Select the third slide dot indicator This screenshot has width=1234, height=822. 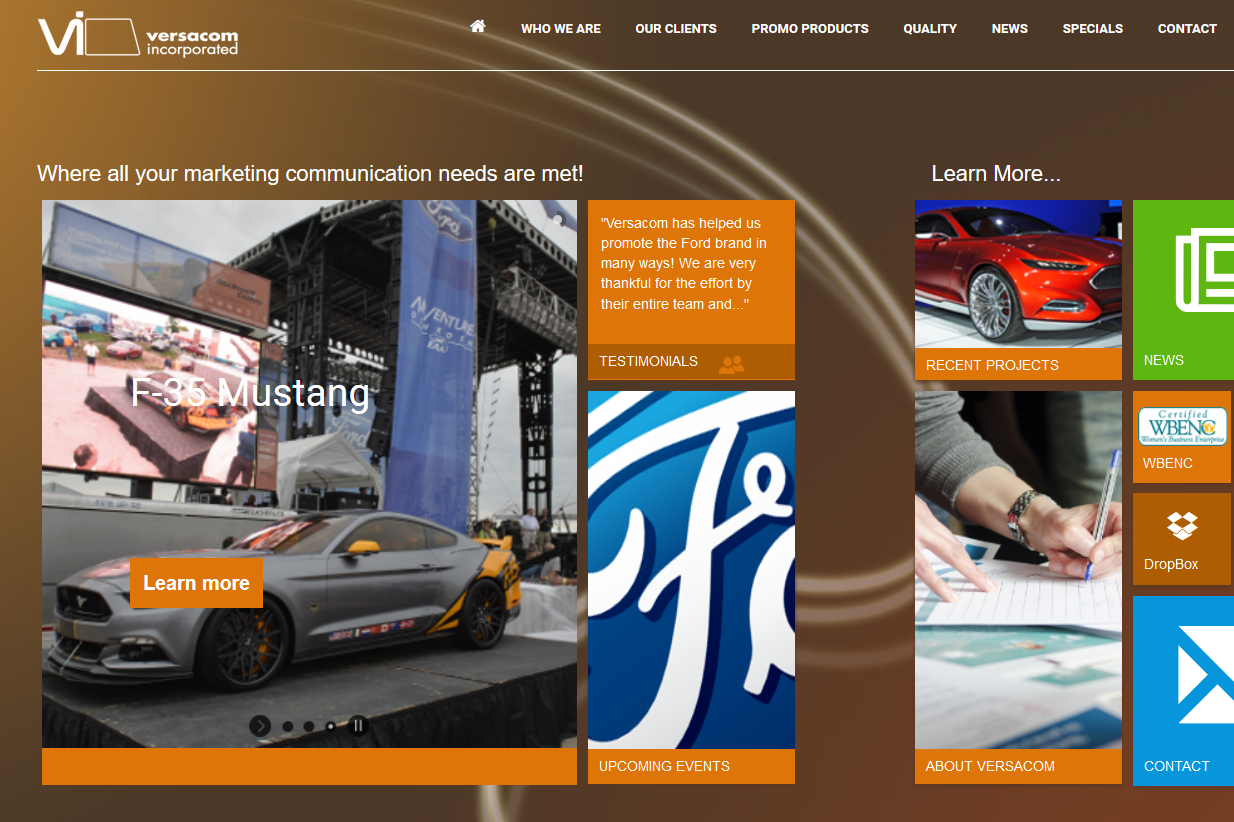point(331,727)
